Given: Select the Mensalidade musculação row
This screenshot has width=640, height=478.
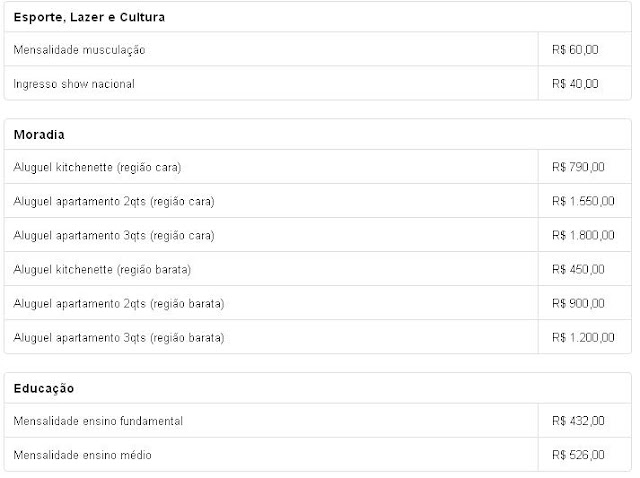Looking at the screenshot, I should coord(318,49).
